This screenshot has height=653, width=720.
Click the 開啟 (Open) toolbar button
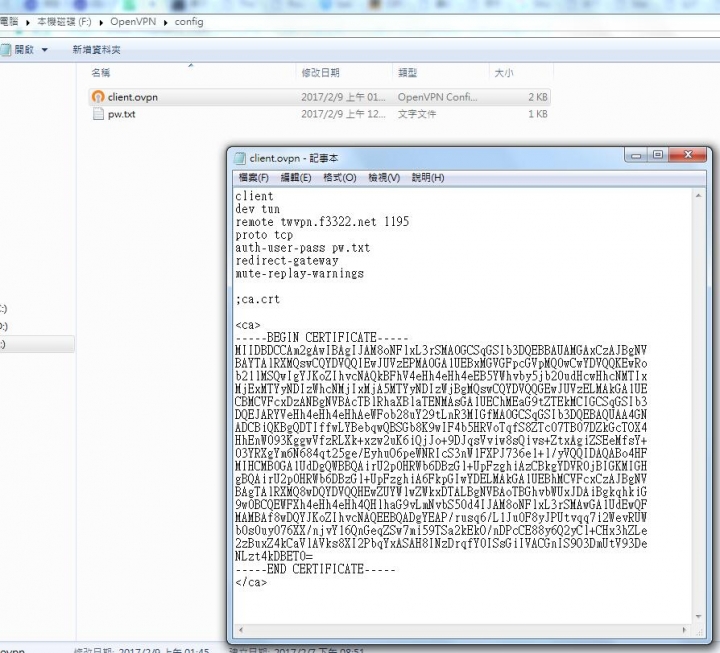pos(18,50)
